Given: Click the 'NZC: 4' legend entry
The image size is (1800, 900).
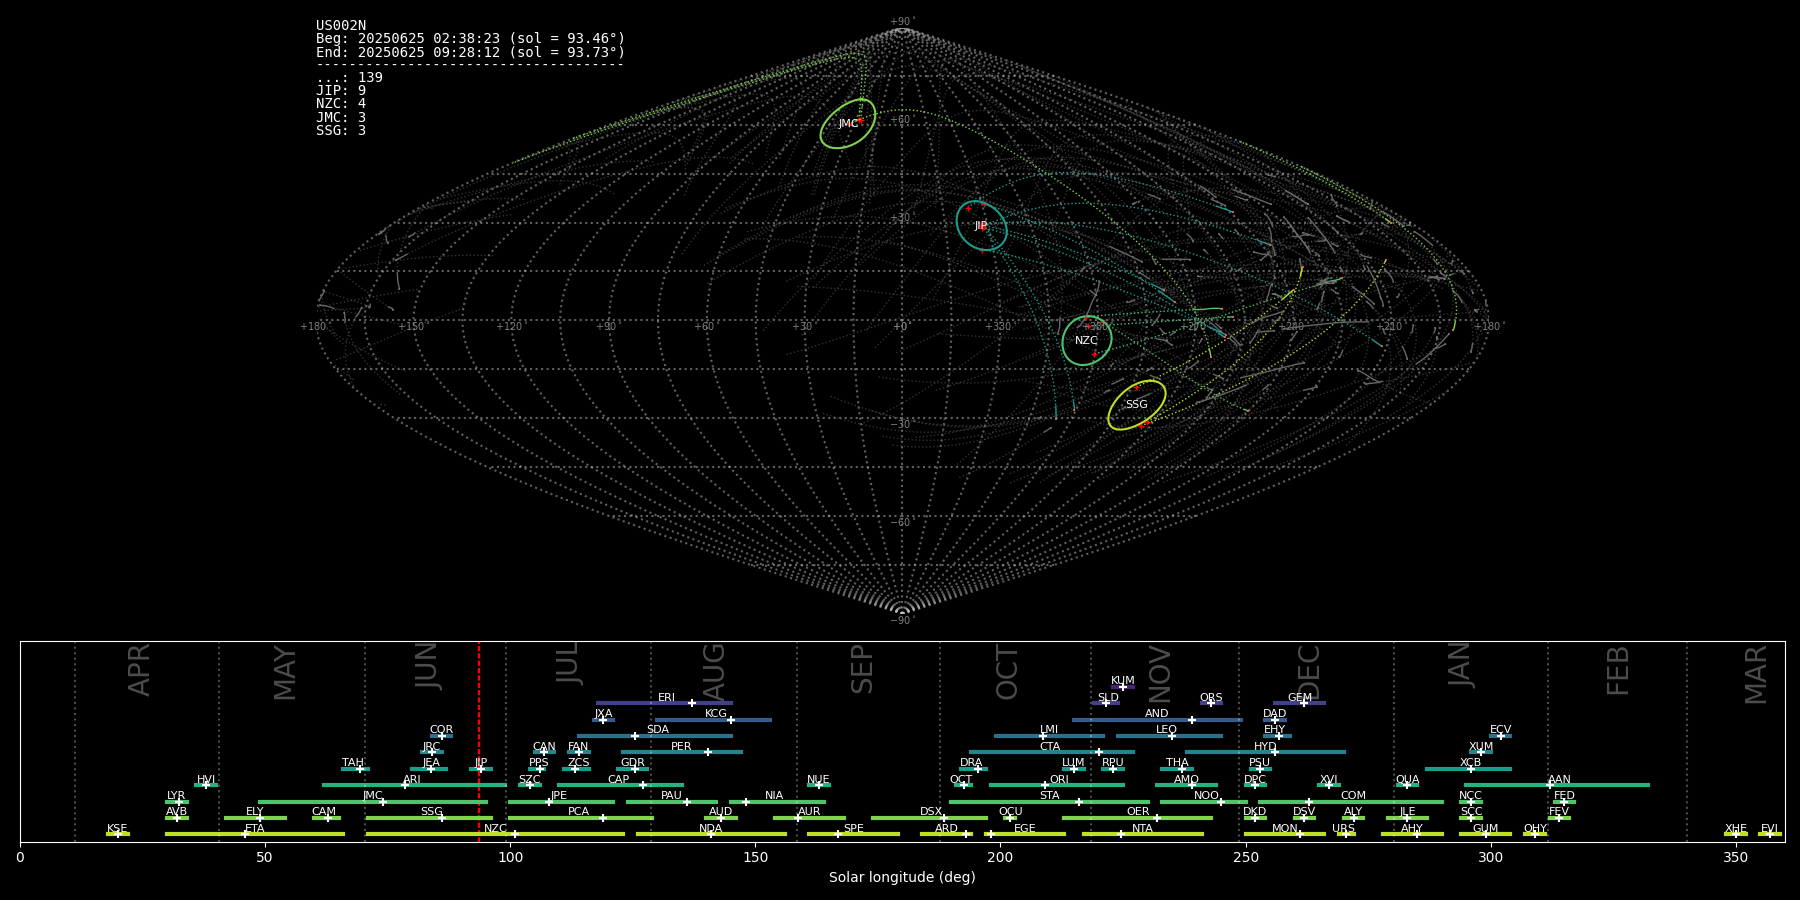Looking at the screenshot, I should pyautogui.click(x=341, y=104).
